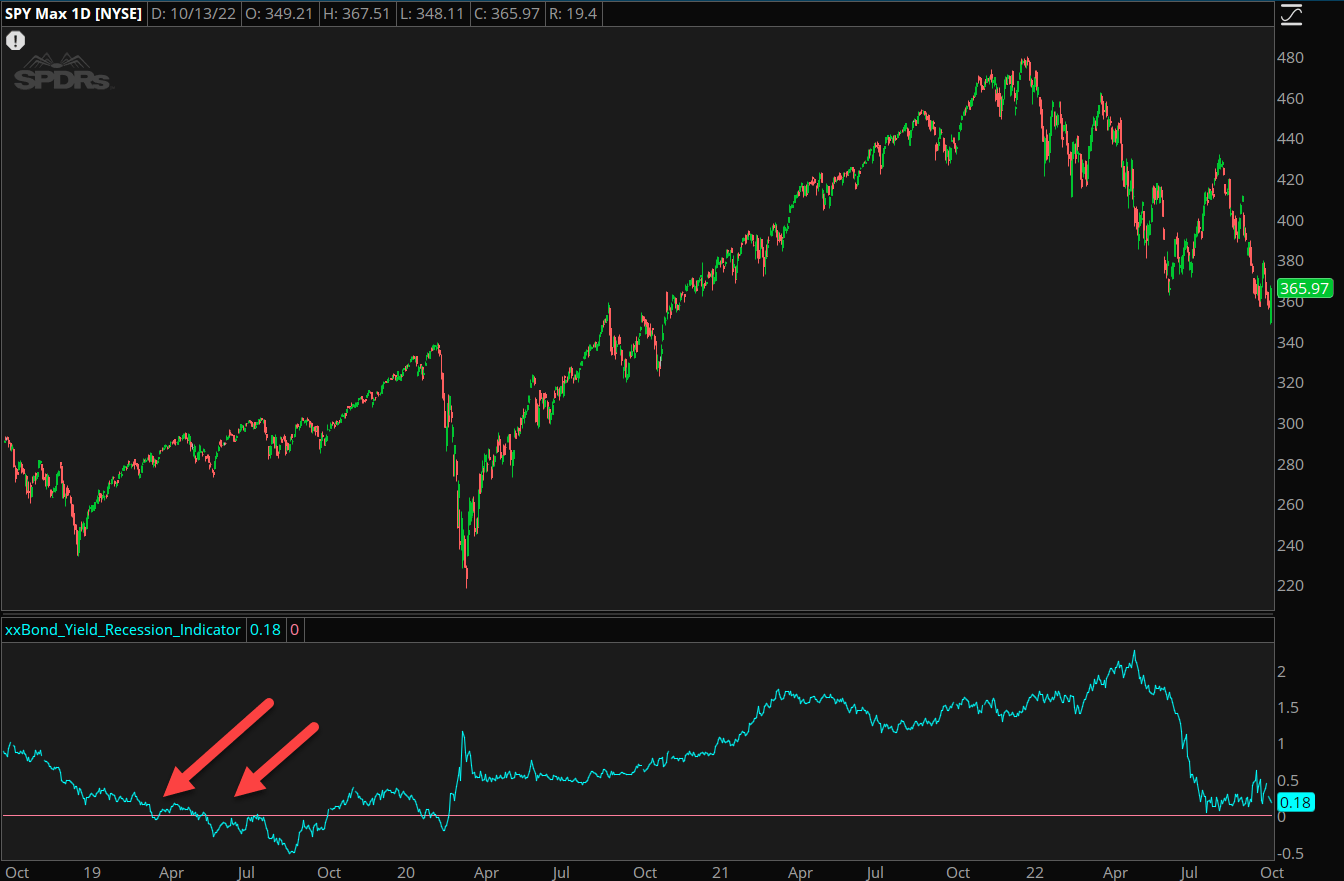Click the blue 0.18 axis tag
Screen dimensions: 1344x881
click(x=1297, y=802)
